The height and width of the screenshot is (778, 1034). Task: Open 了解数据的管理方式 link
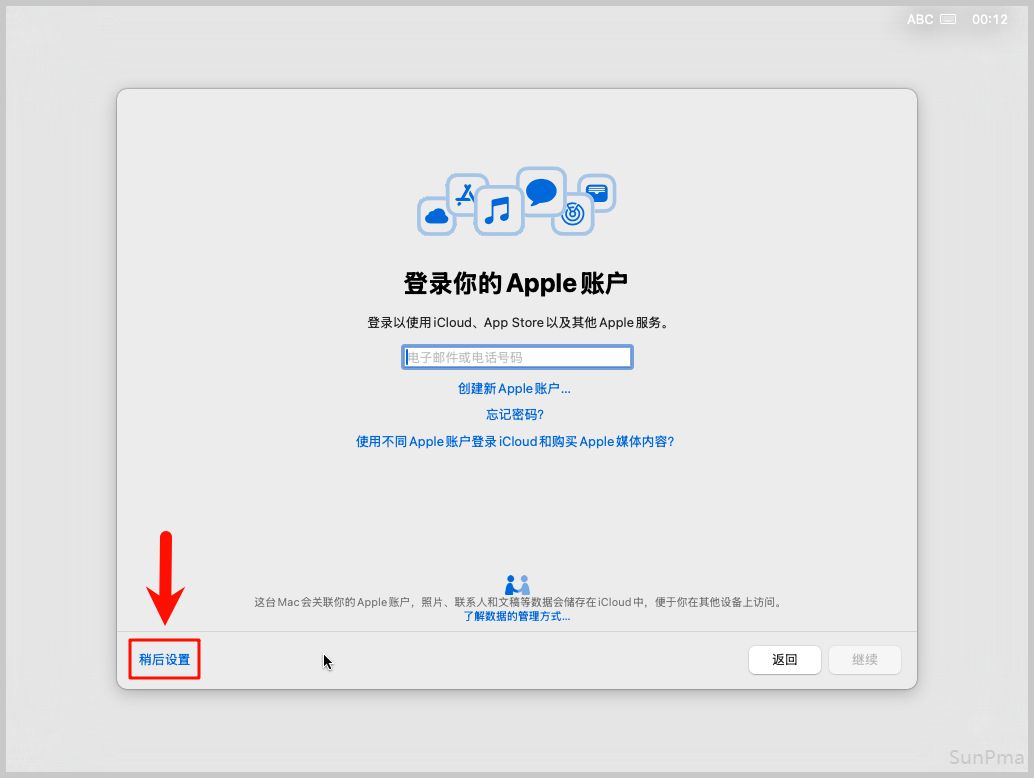516,617
